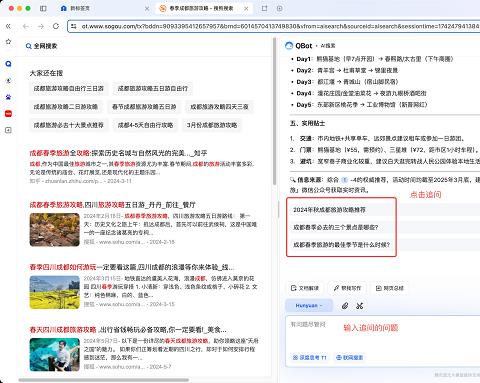Add a new sidebar shortcut via plus box
This screenshot has height=383, width=480.
click(x=8, y=130)
